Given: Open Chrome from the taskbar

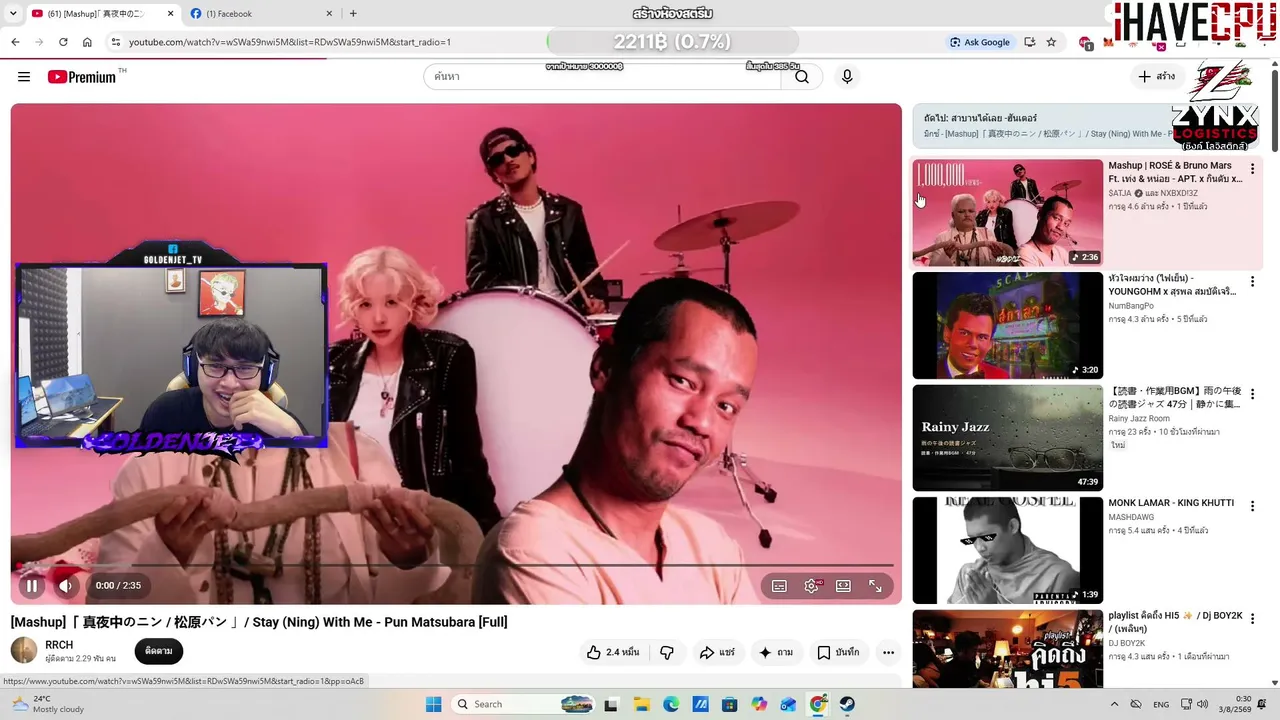Looking at the screenshot, I should pyautogui.click(x=818, y=704).
